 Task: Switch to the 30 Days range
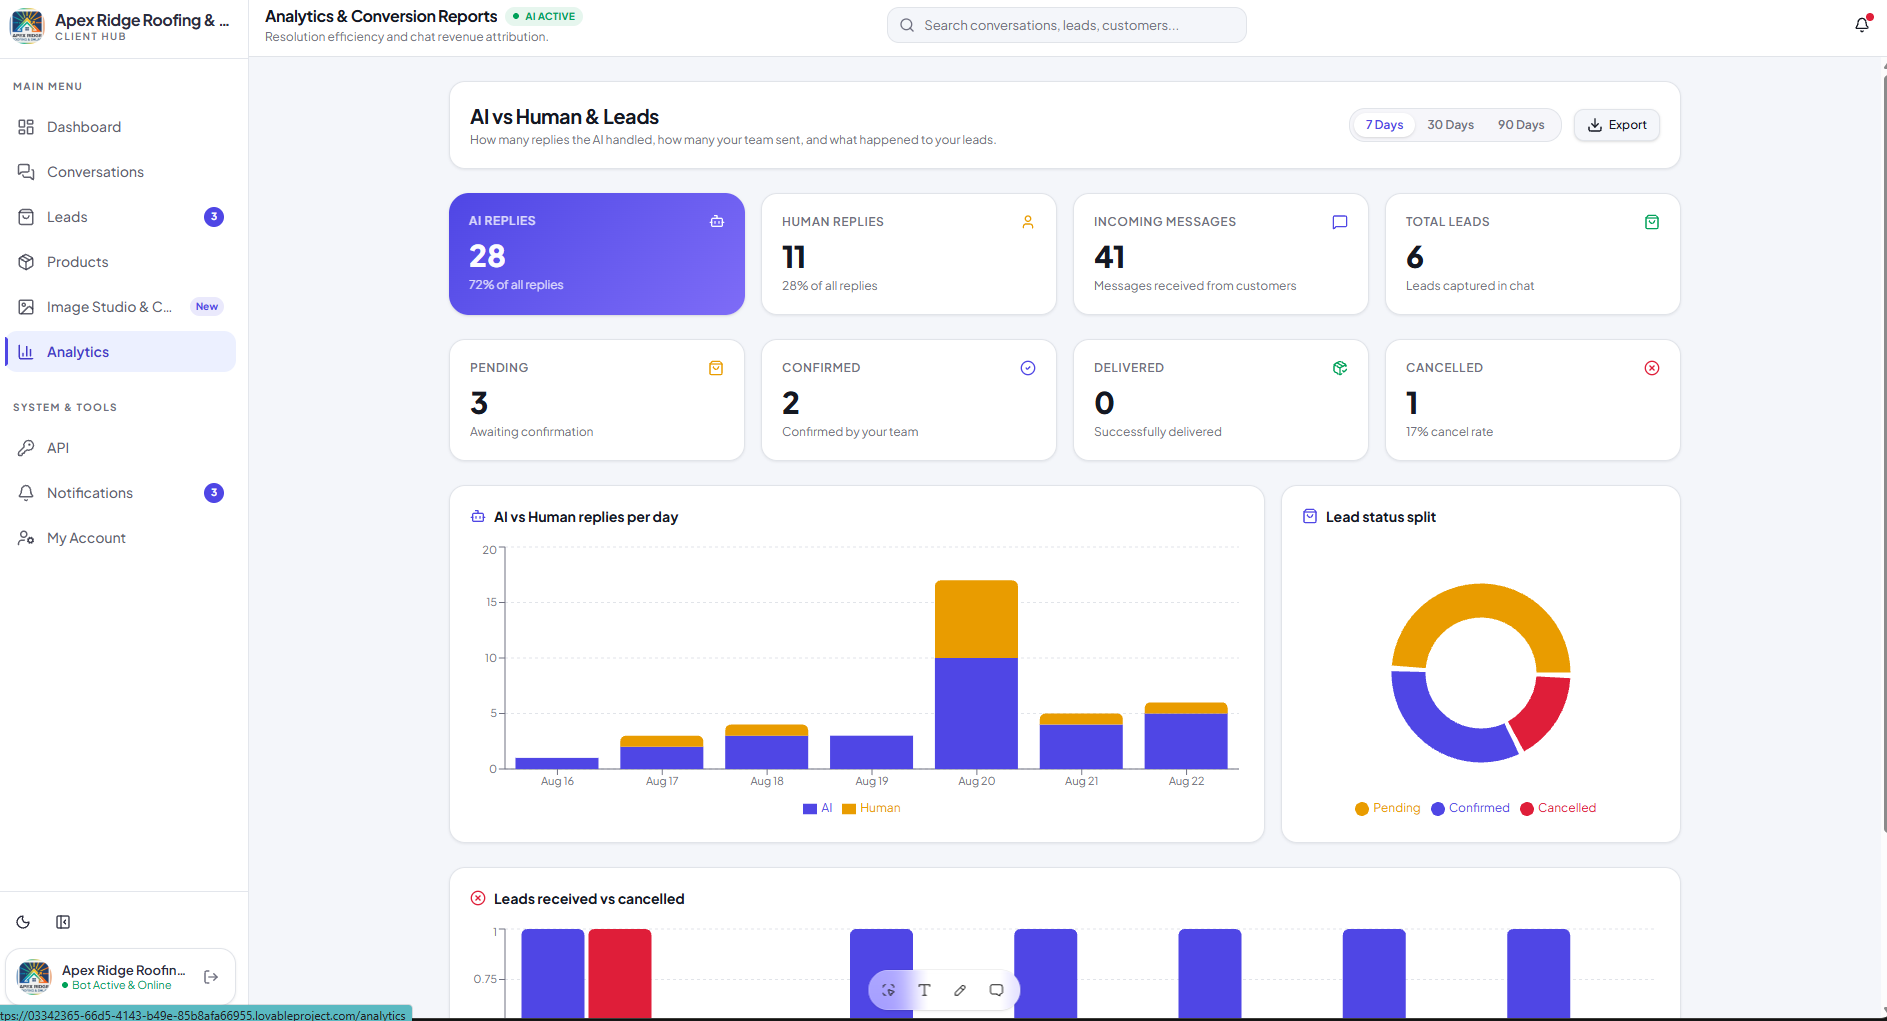tap(1450, 125)
